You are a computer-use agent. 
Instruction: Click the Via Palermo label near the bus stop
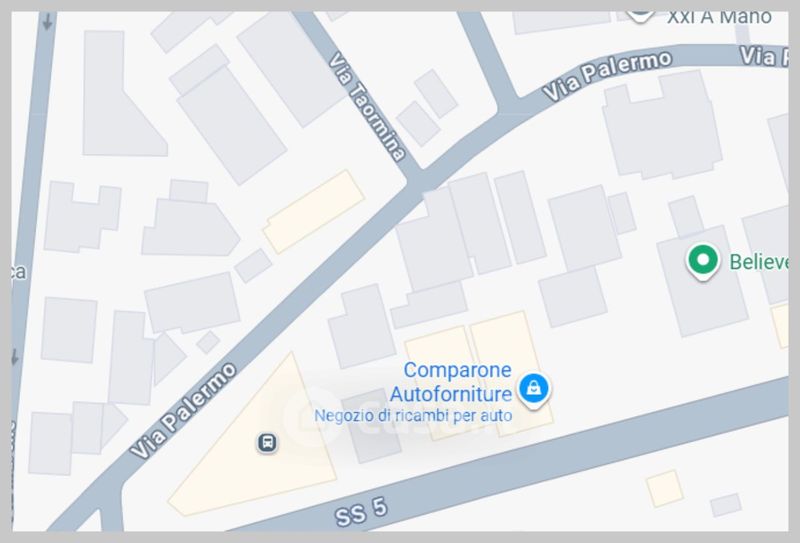pos(183,410)
